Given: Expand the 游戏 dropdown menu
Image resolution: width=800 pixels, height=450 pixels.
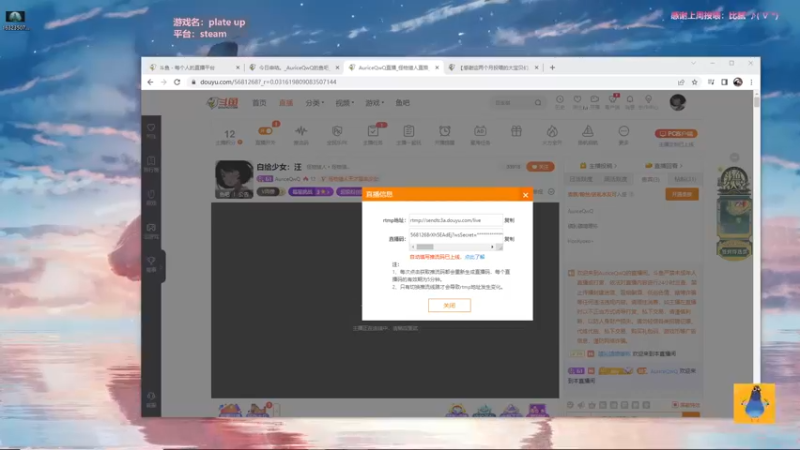Looking at the screenshot, I should pos(374,103).
